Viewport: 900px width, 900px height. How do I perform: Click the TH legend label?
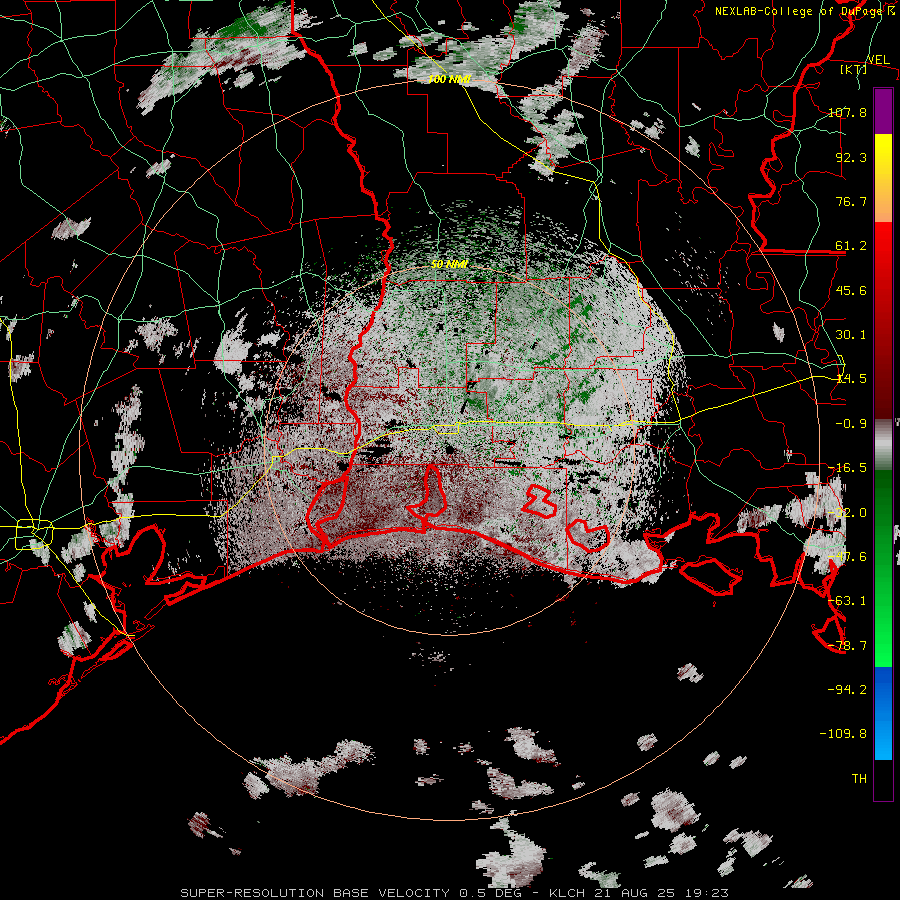click(859, 779)
